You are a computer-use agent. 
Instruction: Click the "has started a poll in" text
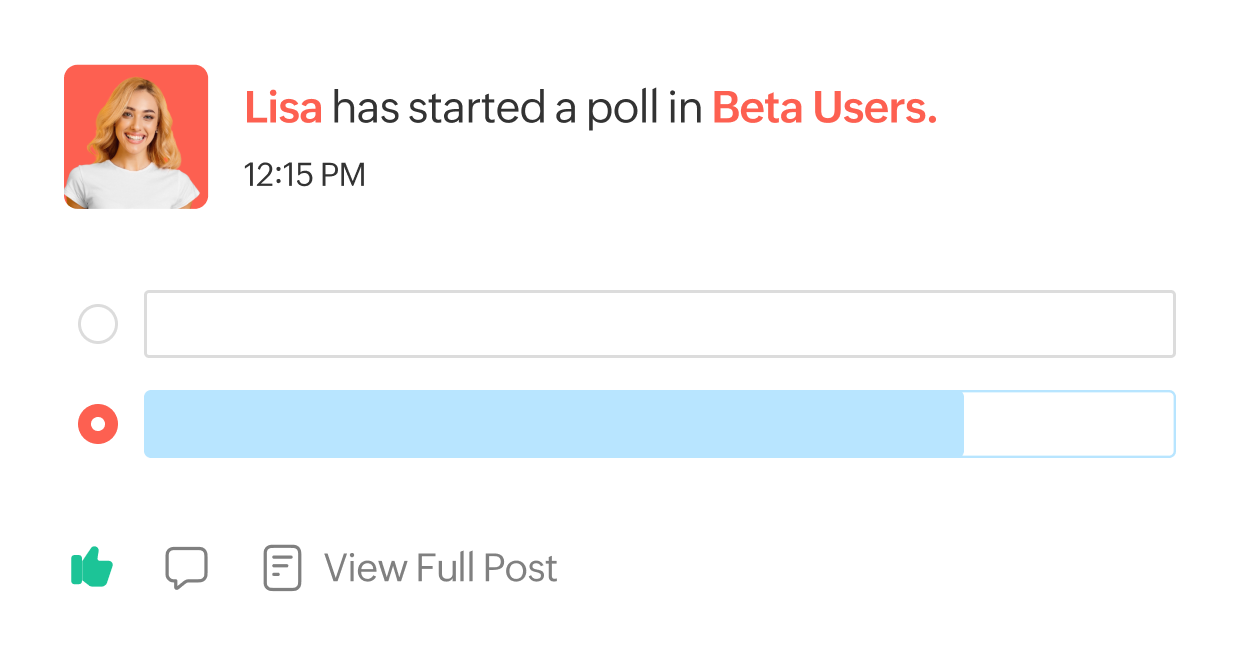517,108
